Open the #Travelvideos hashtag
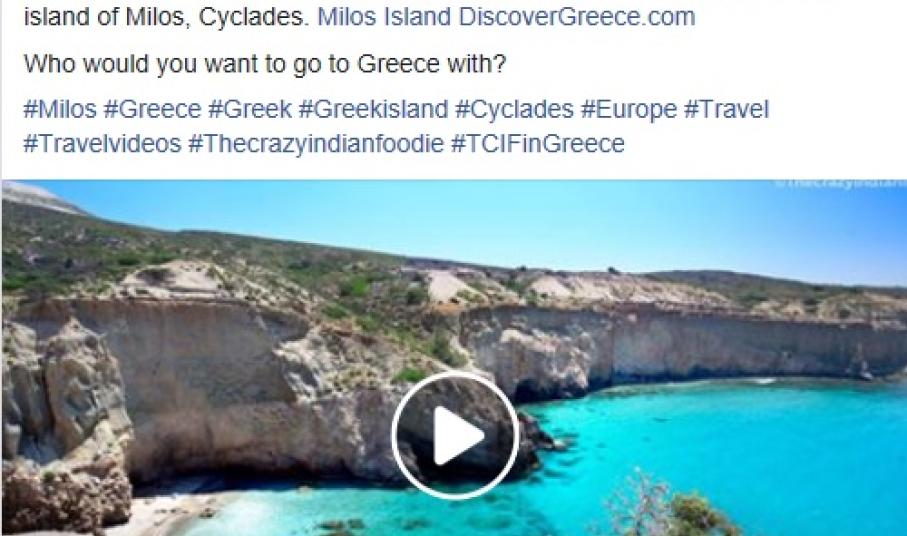 (x=102, y=143)
